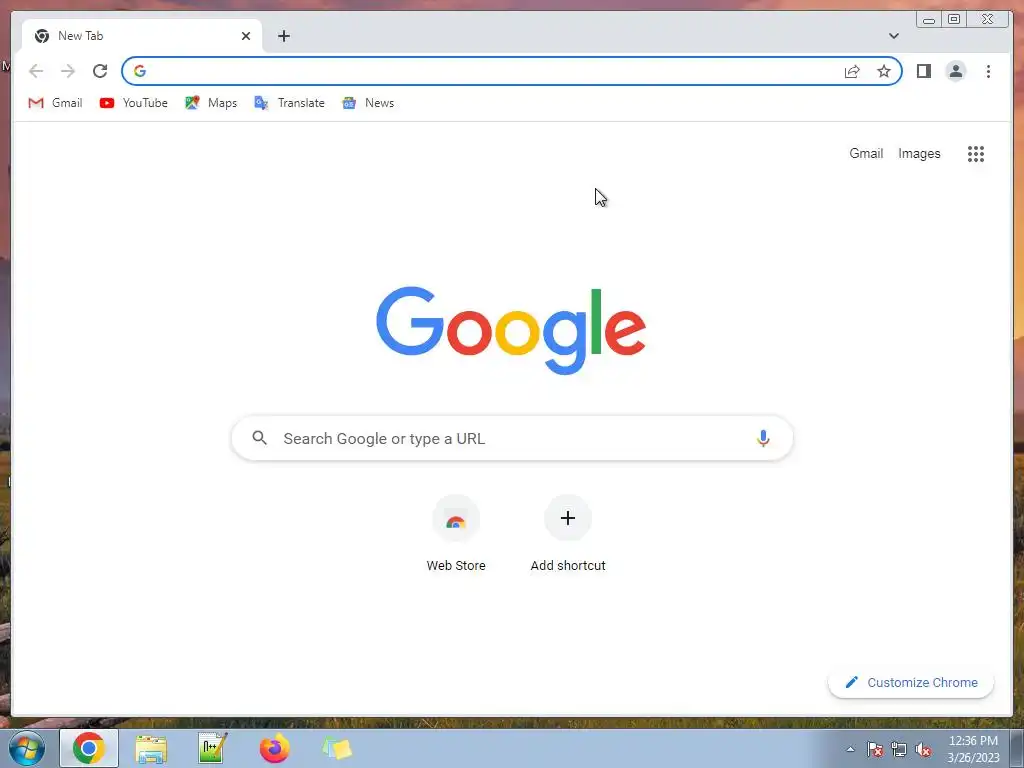Click the magnifier icon in search box
The image size is (1024, 768).
pos(259,438)
